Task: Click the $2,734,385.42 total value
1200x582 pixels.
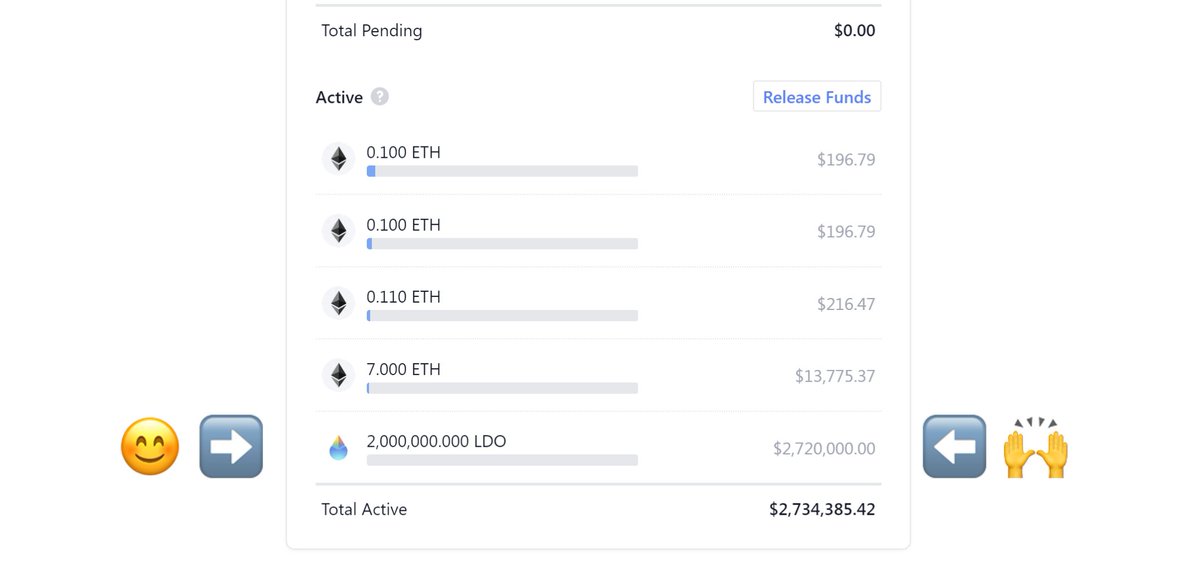Action: [x=822, y=509]
